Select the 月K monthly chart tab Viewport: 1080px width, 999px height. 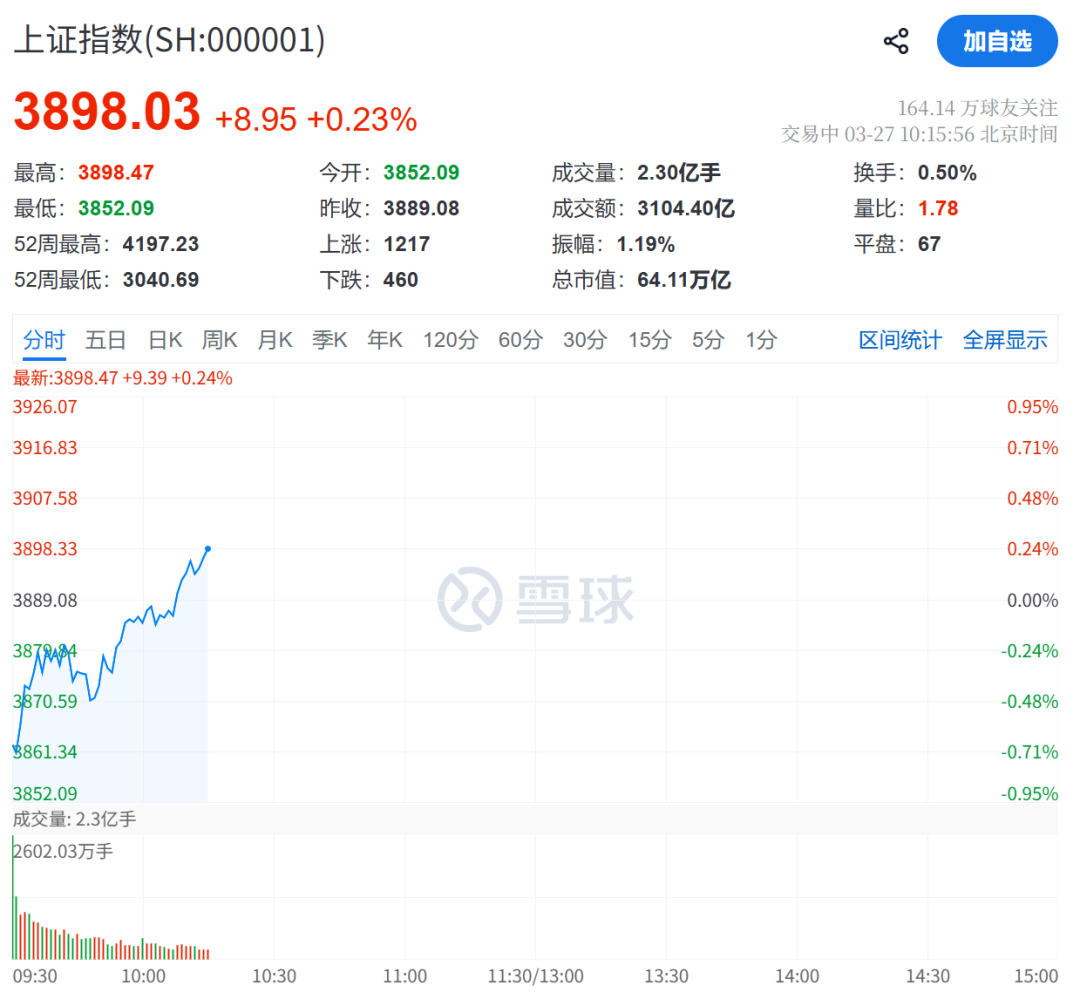point(274,340)
